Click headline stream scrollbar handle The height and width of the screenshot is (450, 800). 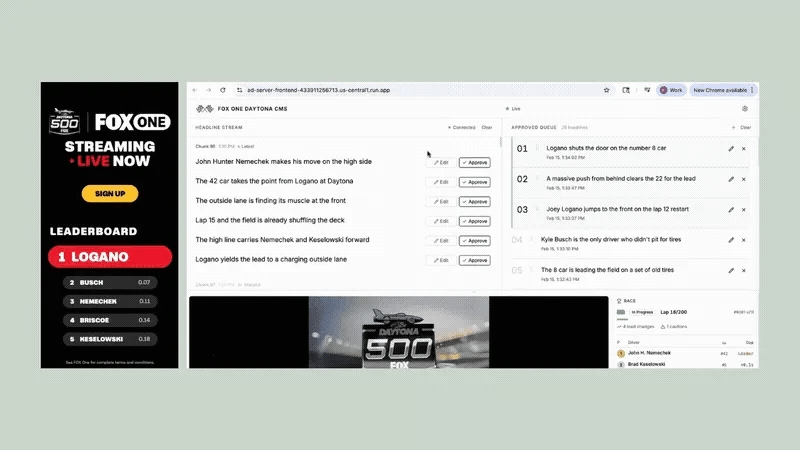pyautogui.click(x=501, y=142)
